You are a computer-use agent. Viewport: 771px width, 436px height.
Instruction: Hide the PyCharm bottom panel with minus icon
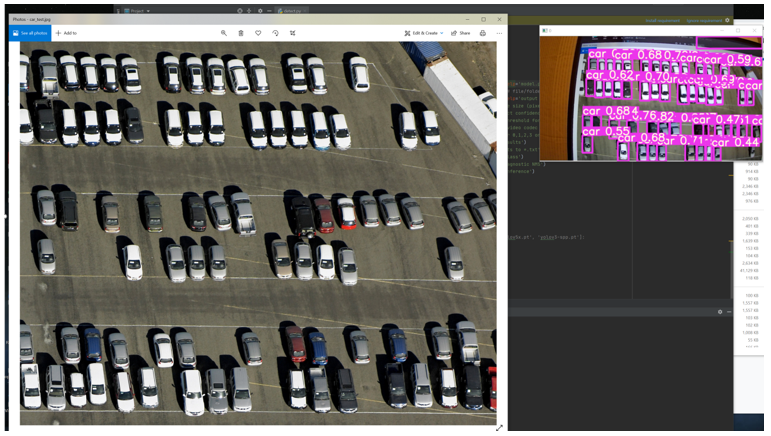[x=729, y=312]
